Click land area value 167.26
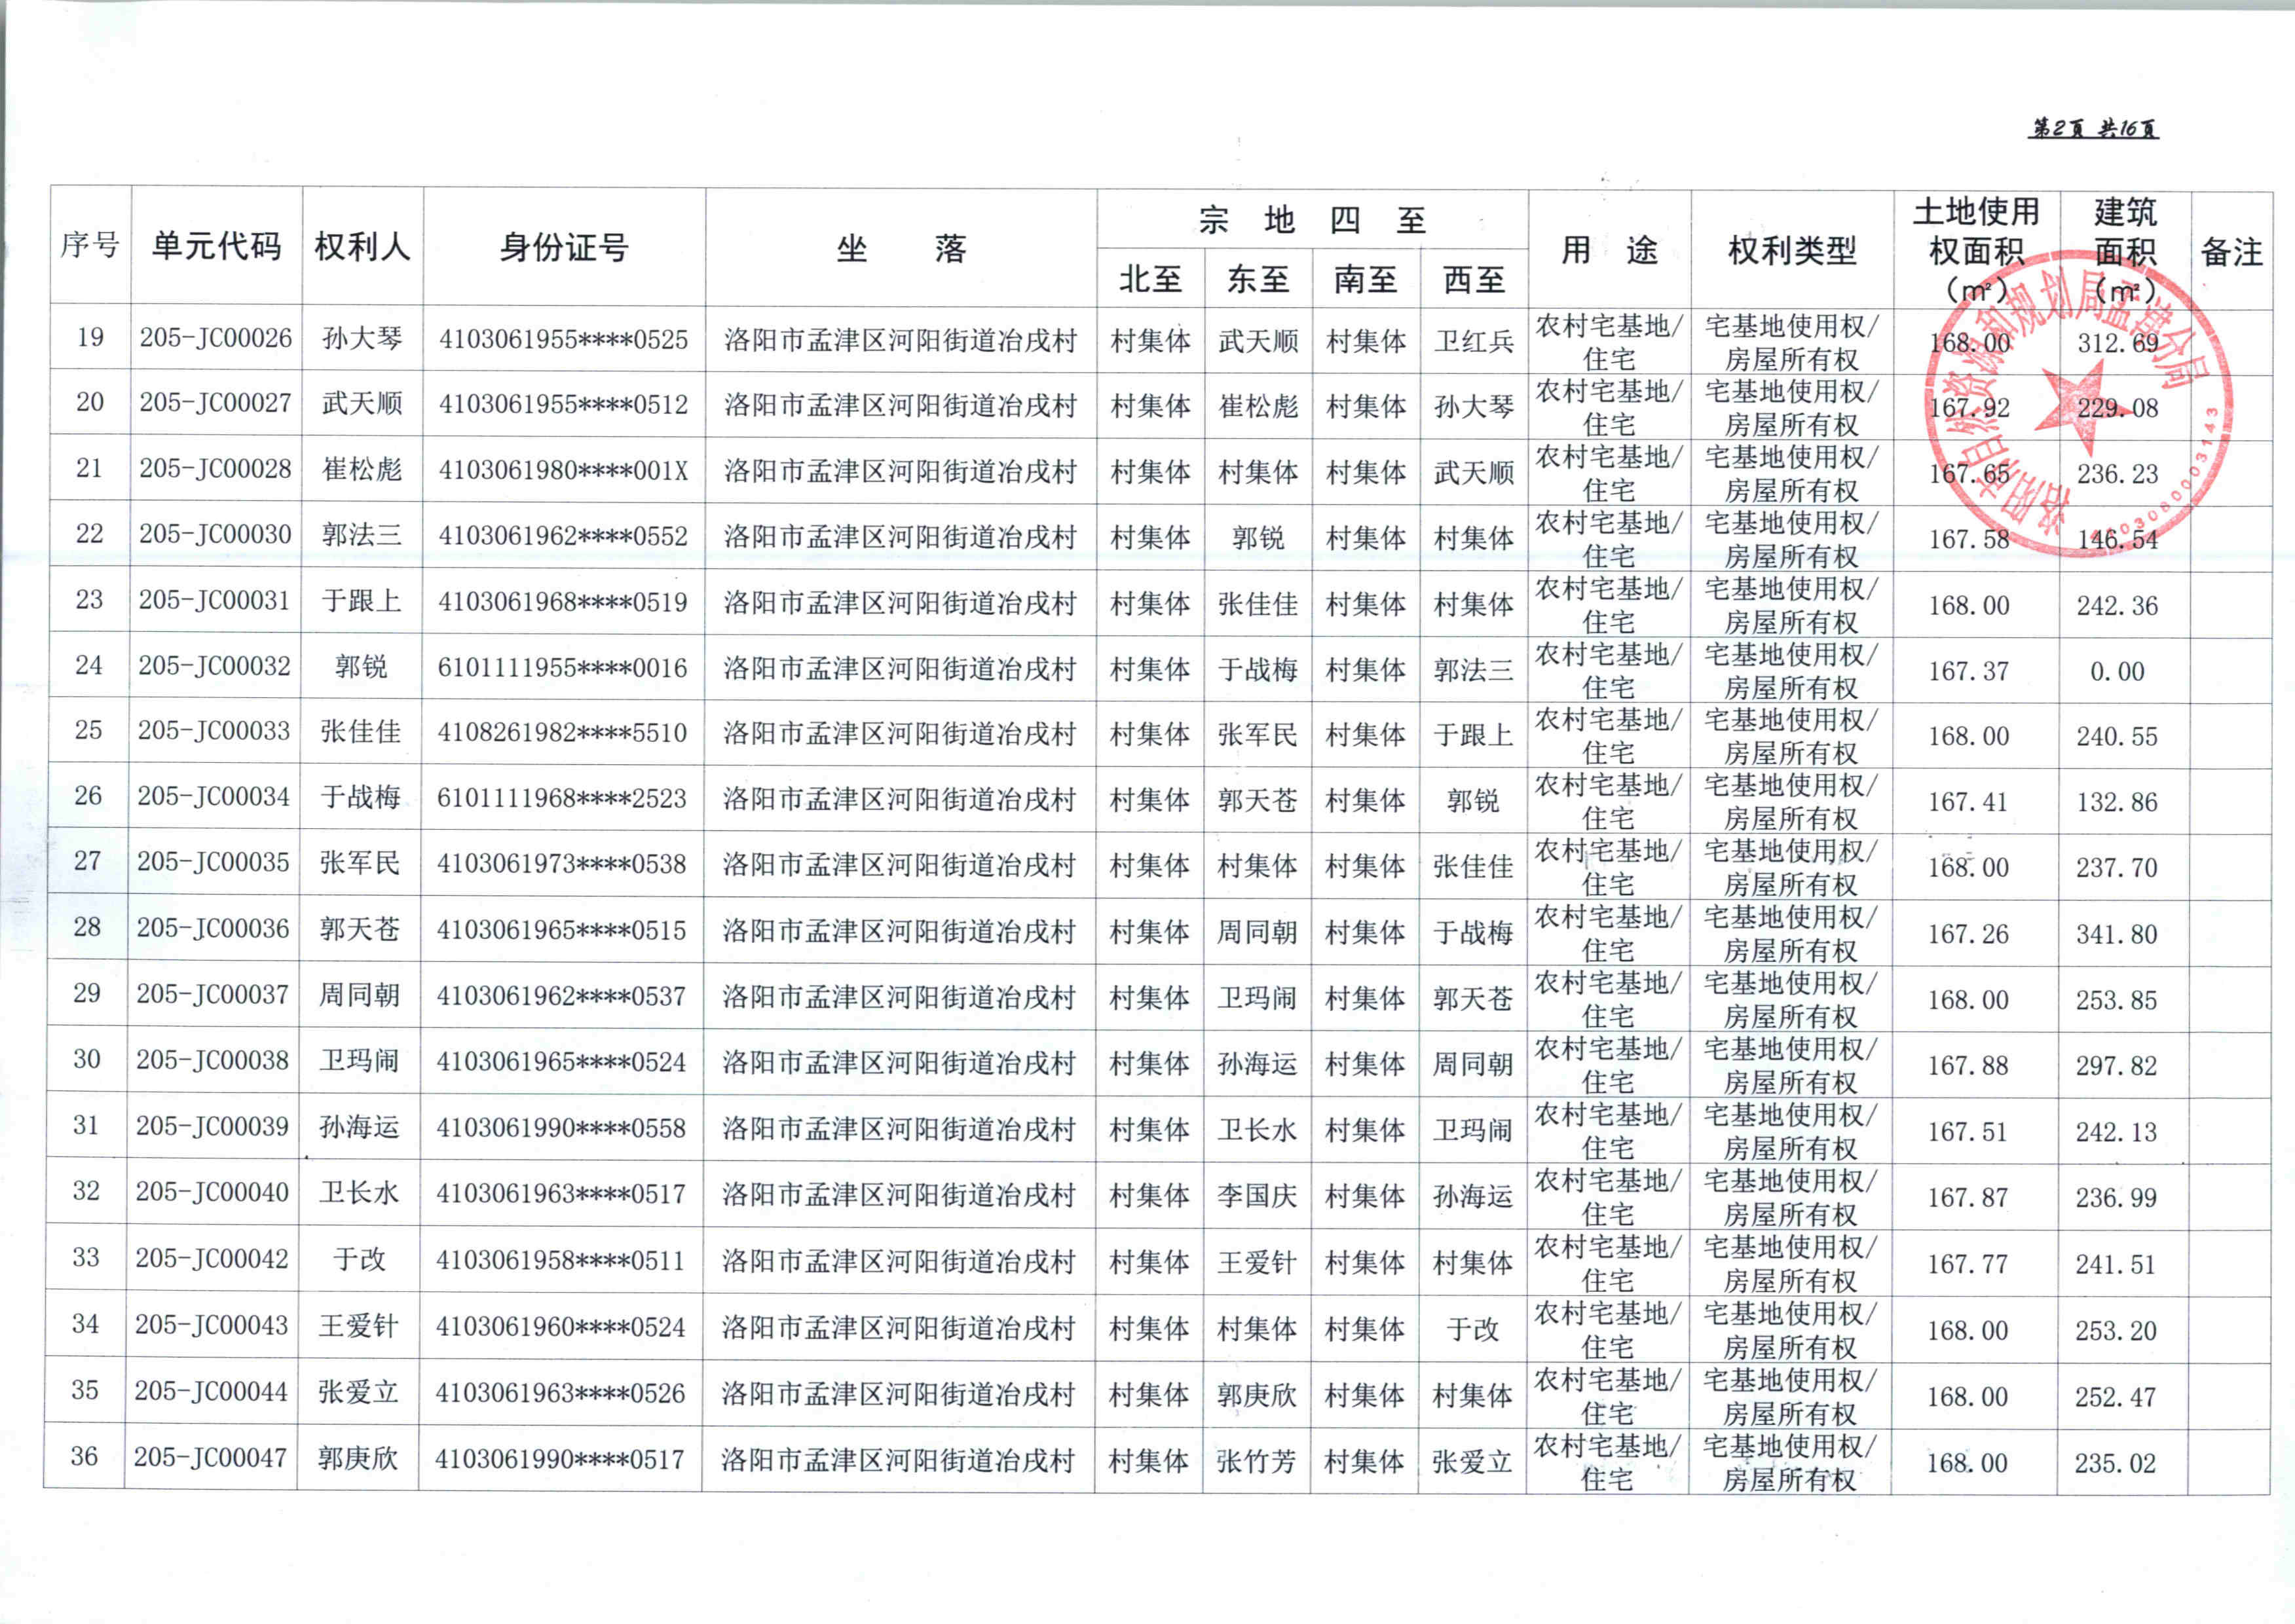Image resolution: width=2295 pixels, height=1624 pixels. [1968, 934]
